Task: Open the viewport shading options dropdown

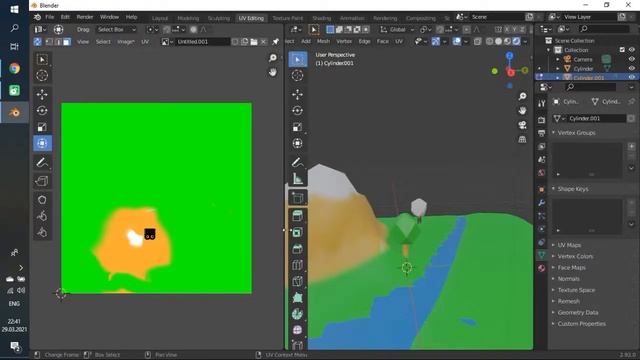Action: point(525,42)
